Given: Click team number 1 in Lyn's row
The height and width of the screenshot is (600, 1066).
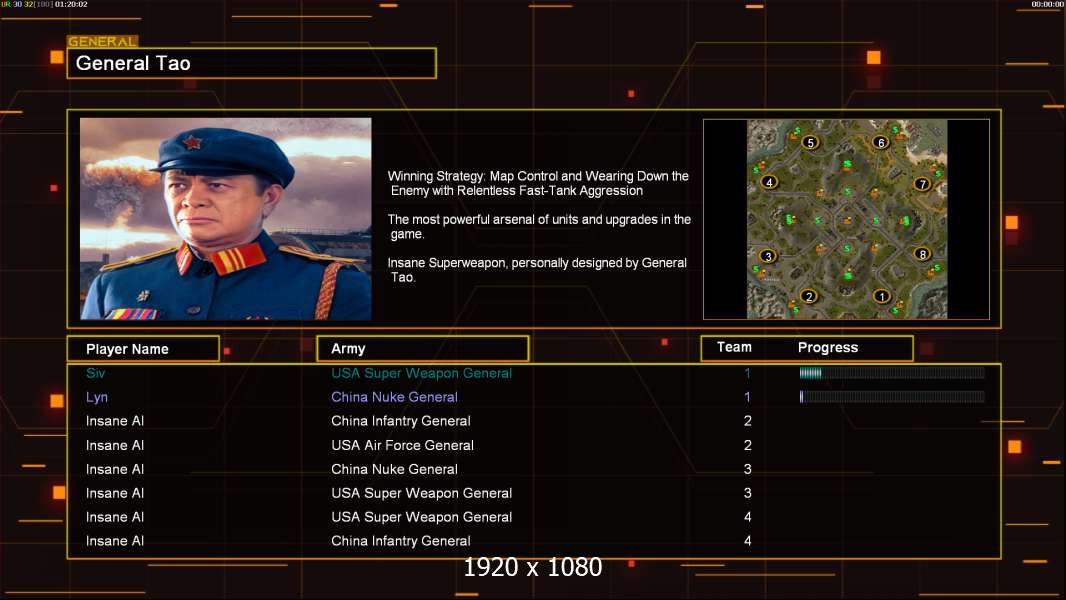Looking at the screenshot, I should click(x=747, y=397).
